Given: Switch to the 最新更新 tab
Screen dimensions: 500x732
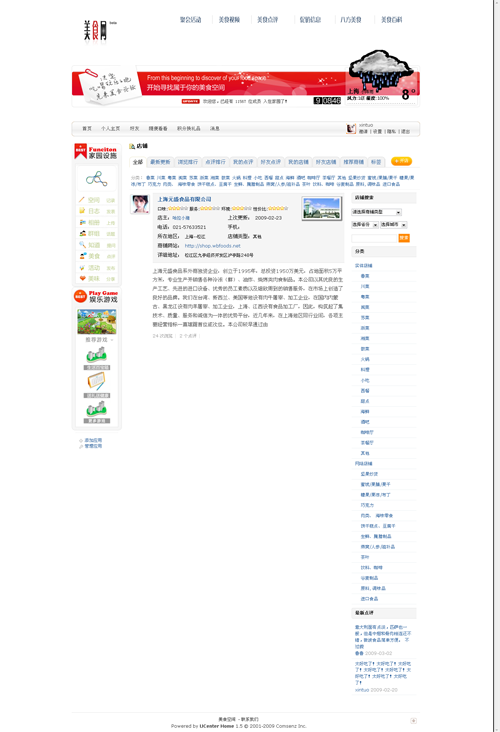Looking at the screenshot, I should (160, 162).
